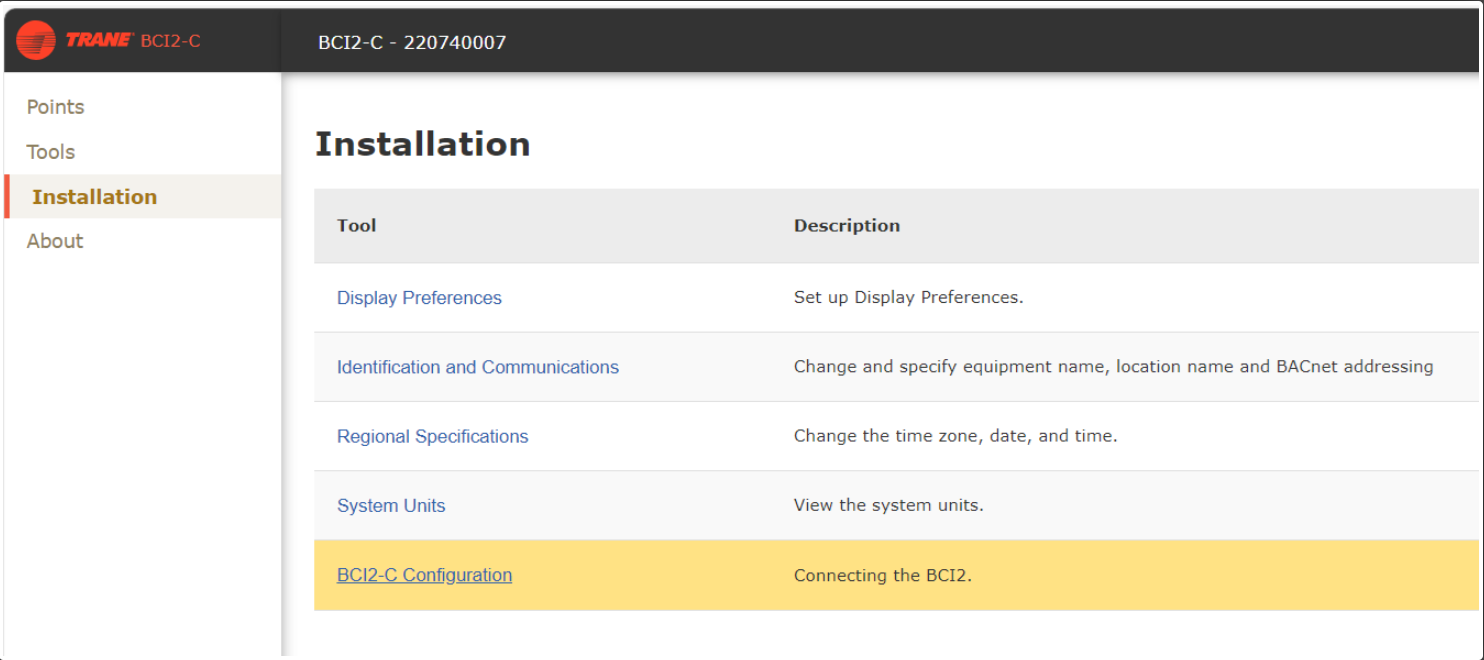Go to the About page
The image size is (1484, 660).
point(55,241)
